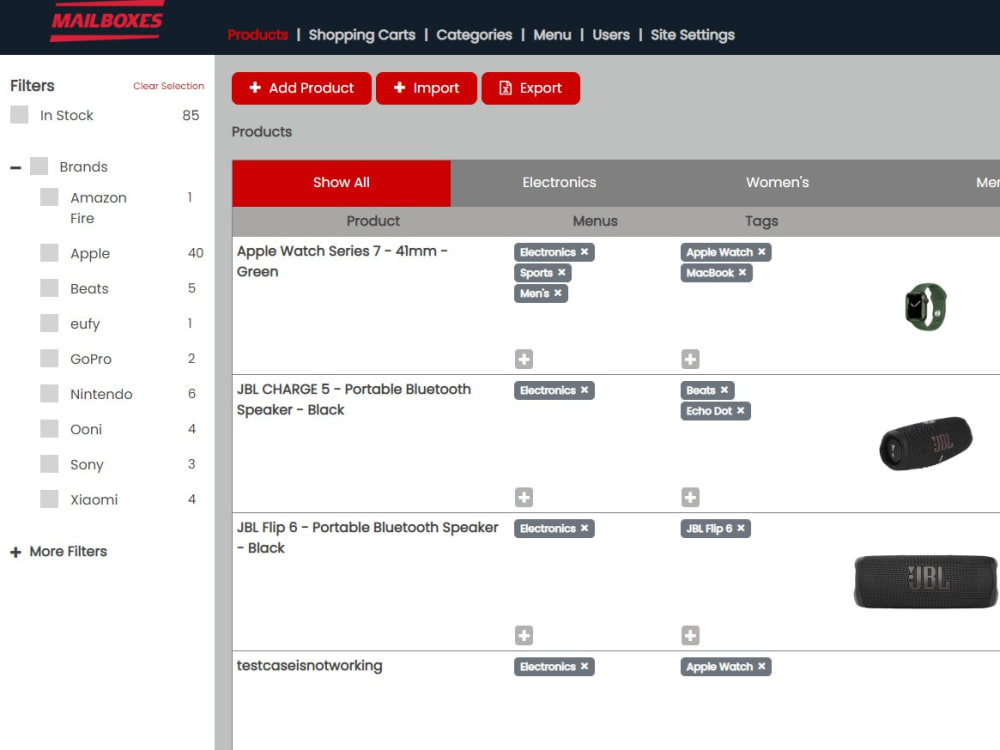
Task: Switch to the Women's tab
Action: (x=777, y=183)
